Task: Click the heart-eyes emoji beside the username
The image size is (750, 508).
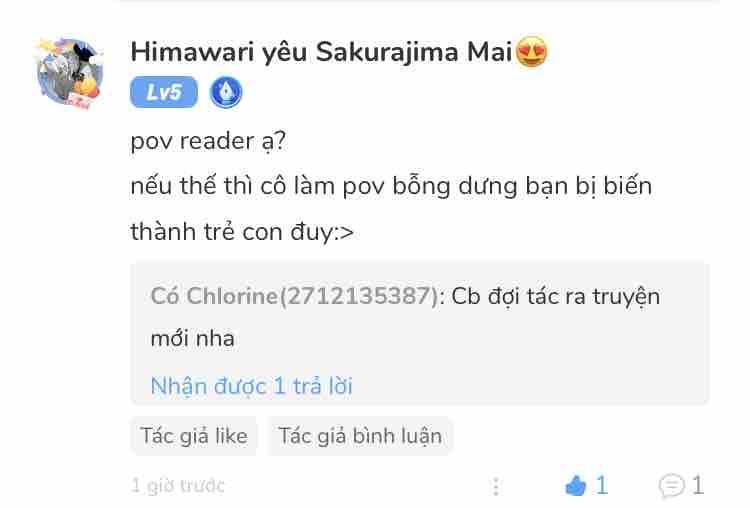Action: pyautogui.click(x=531, y=52)
